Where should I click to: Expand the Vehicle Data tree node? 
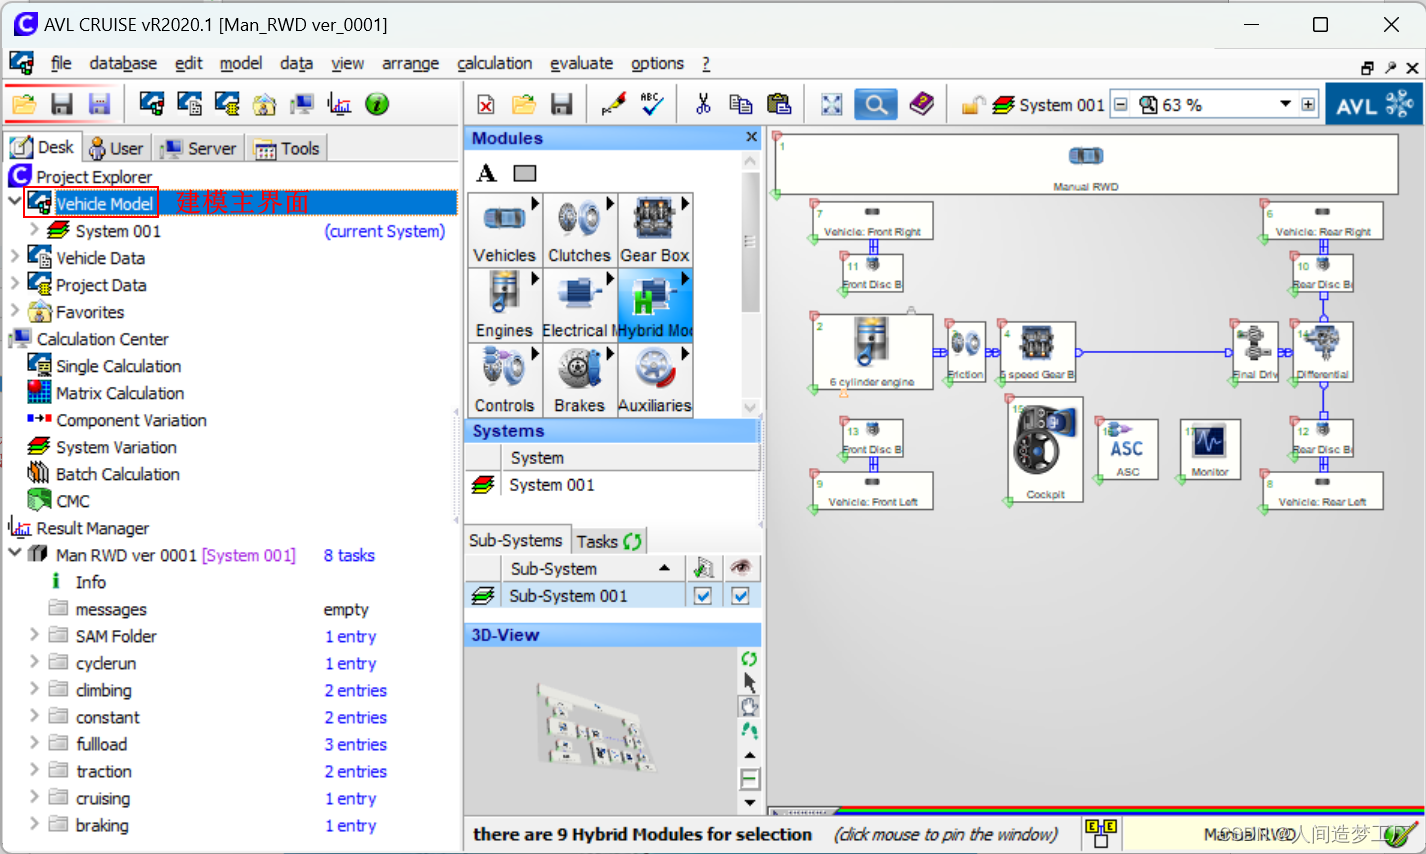[x=15, y=257]
